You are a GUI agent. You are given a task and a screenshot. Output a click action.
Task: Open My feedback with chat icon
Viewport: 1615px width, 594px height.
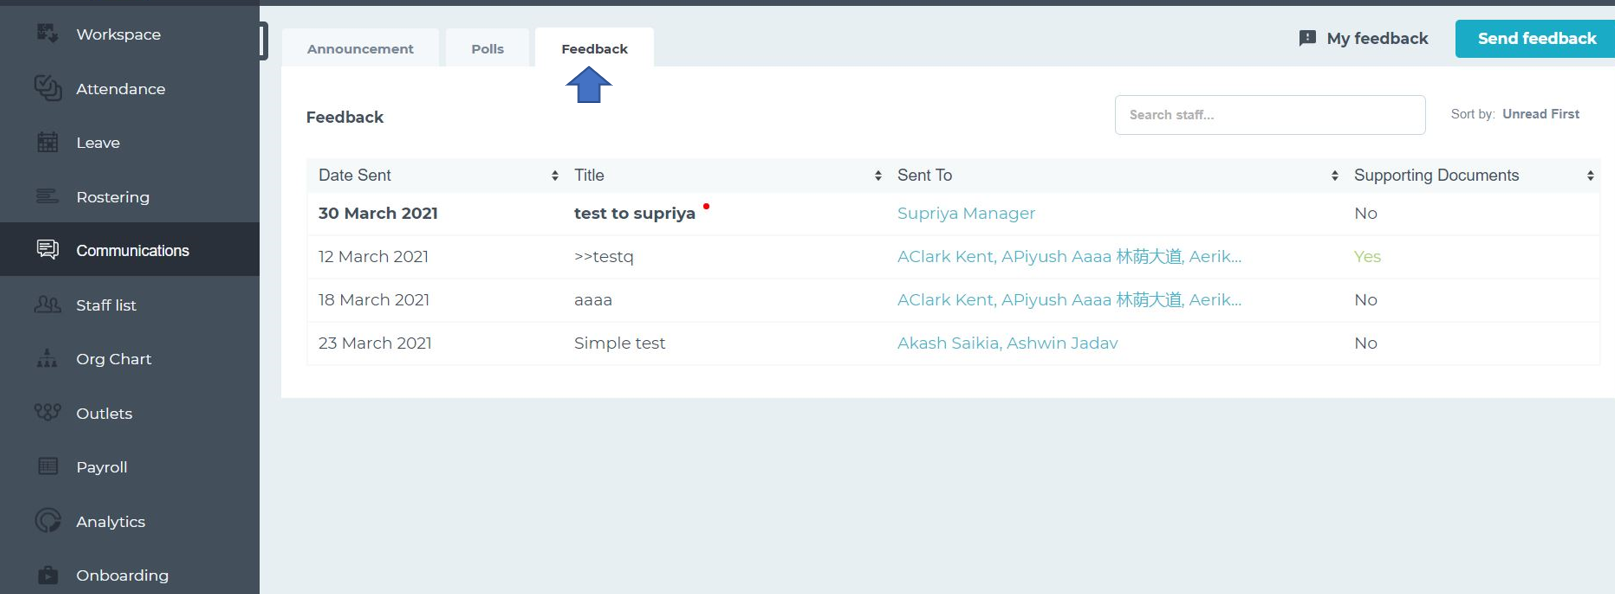[1363, 38]
